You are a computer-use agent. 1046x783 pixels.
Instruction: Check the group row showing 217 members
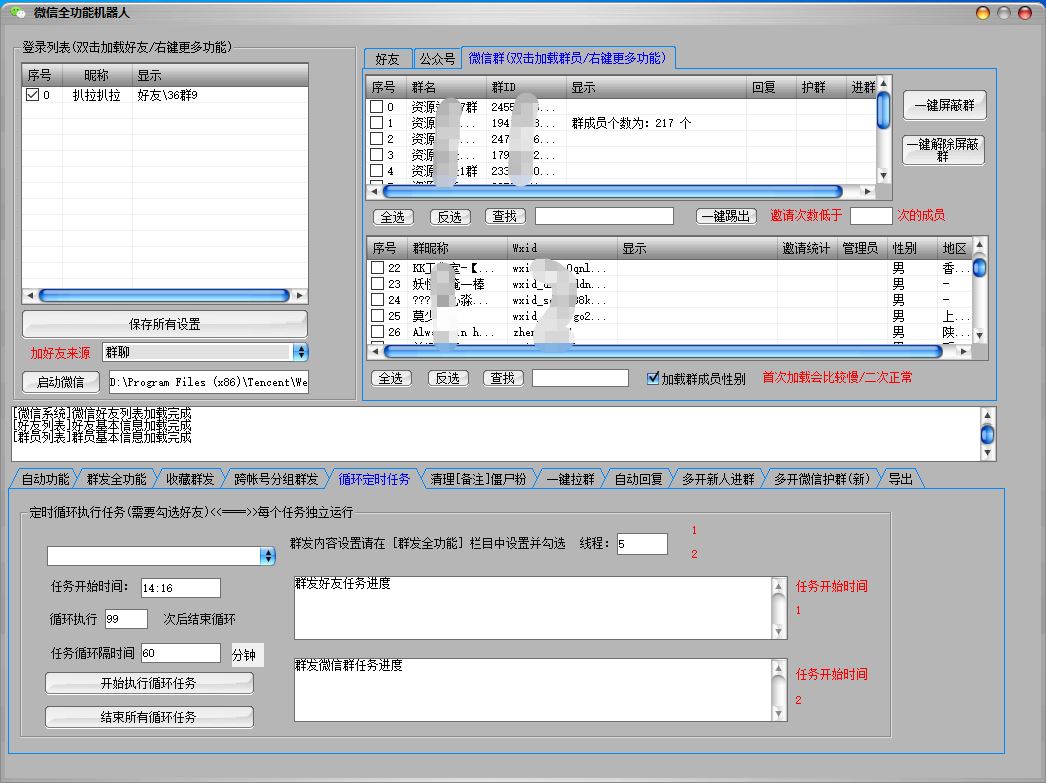coord(377,123)
